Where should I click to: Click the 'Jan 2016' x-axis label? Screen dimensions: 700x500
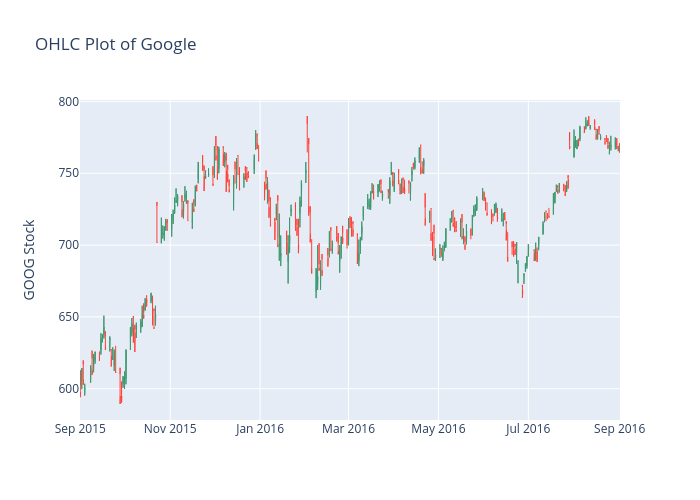259,429
